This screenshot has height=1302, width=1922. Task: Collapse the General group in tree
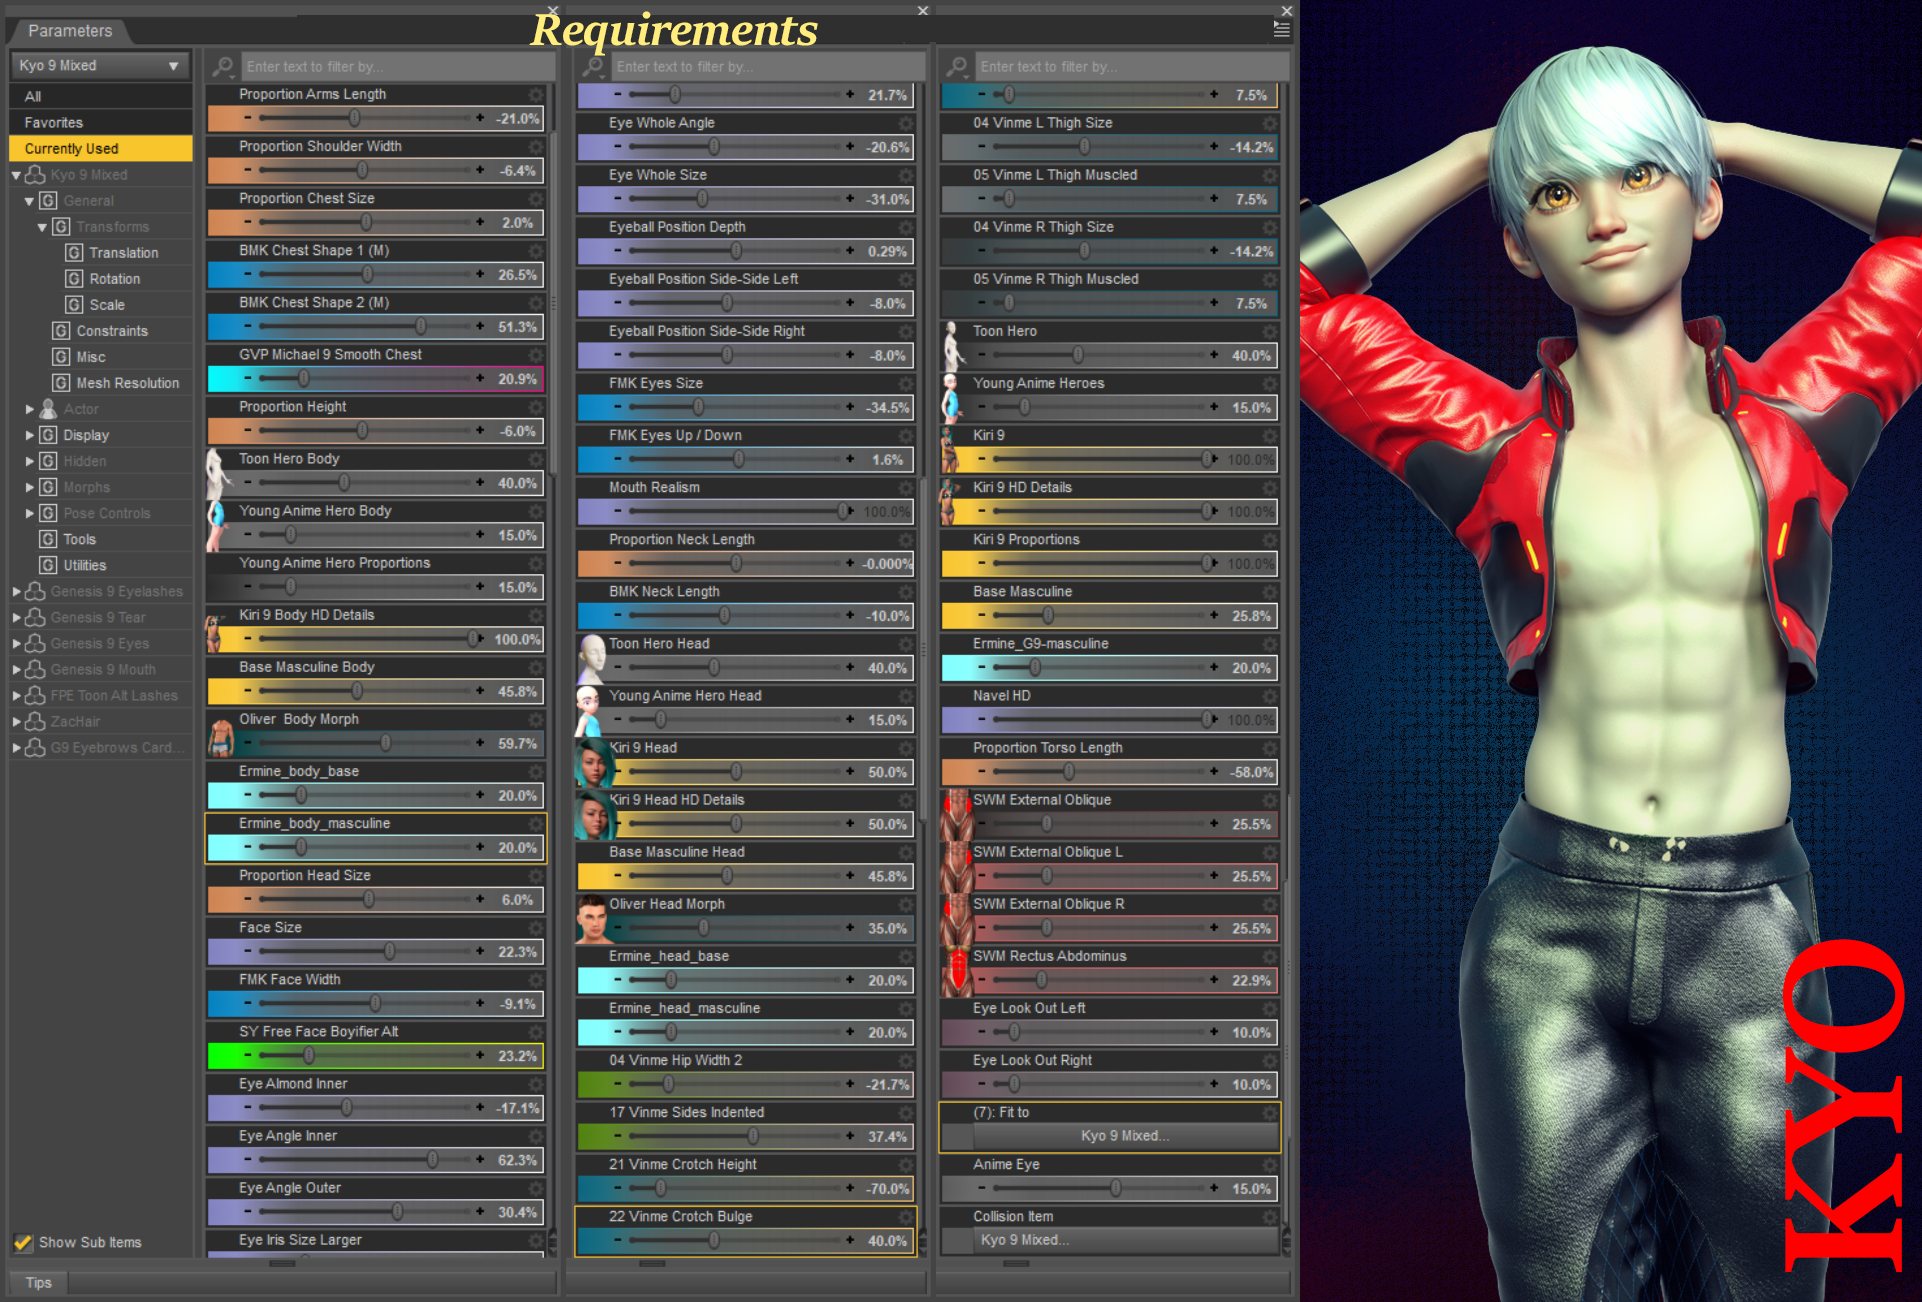[x=29, y=201]
